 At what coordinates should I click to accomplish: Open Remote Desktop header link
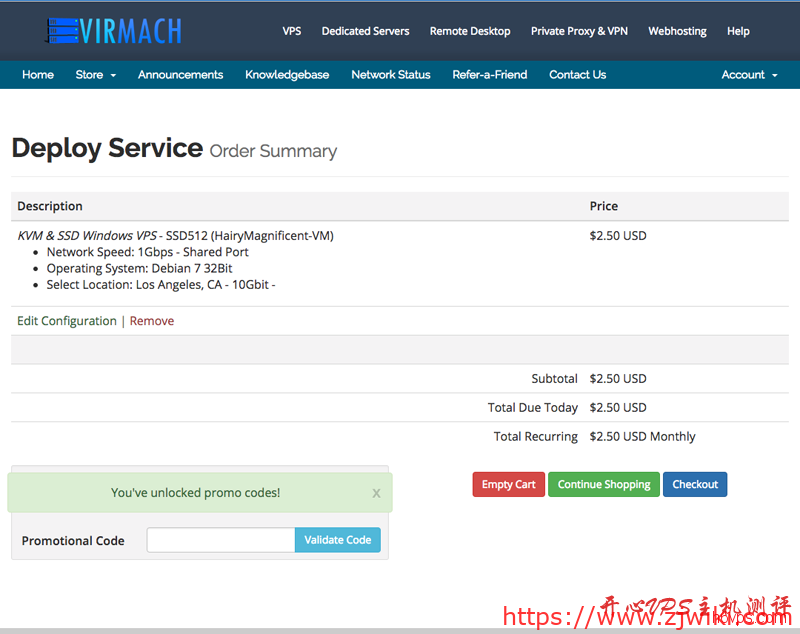tap(470, 31)
